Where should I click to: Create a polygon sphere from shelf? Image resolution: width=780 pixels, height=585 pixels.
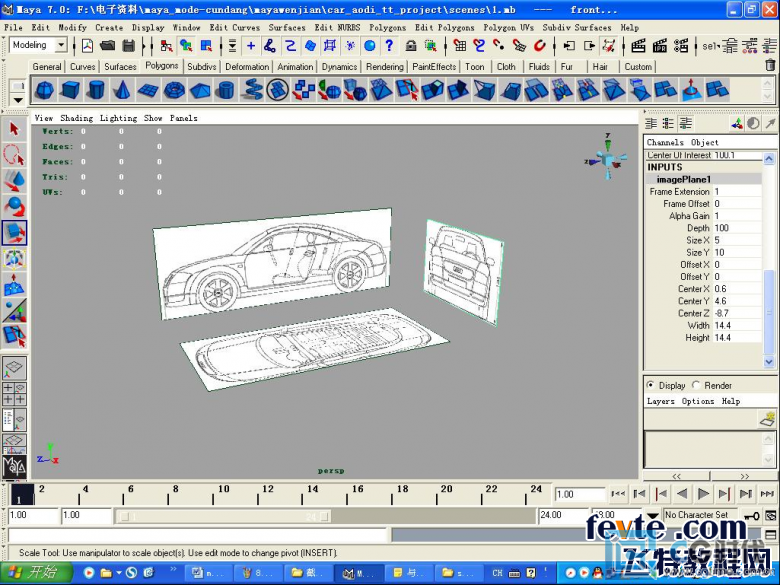click(x=45, y=90)
